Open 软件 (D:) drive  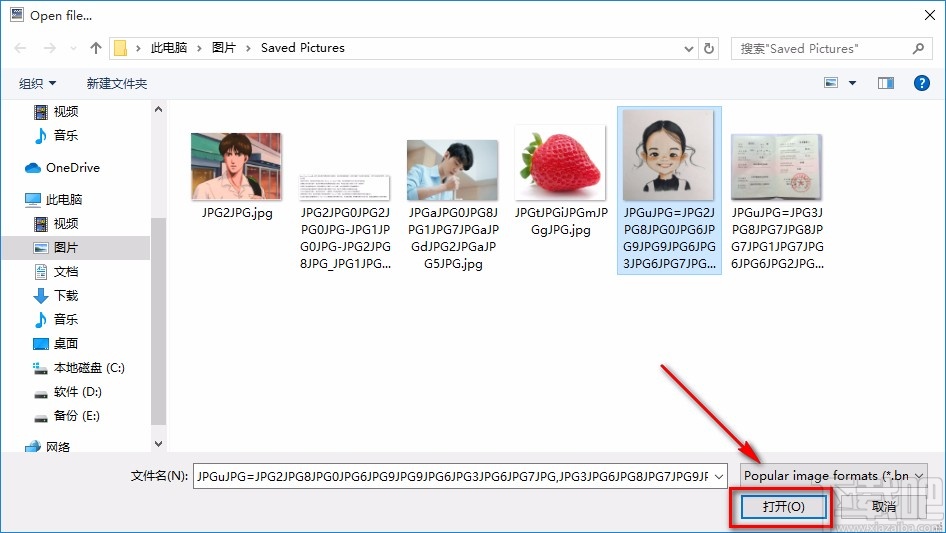pyautogui.click(x=77, y=392)
